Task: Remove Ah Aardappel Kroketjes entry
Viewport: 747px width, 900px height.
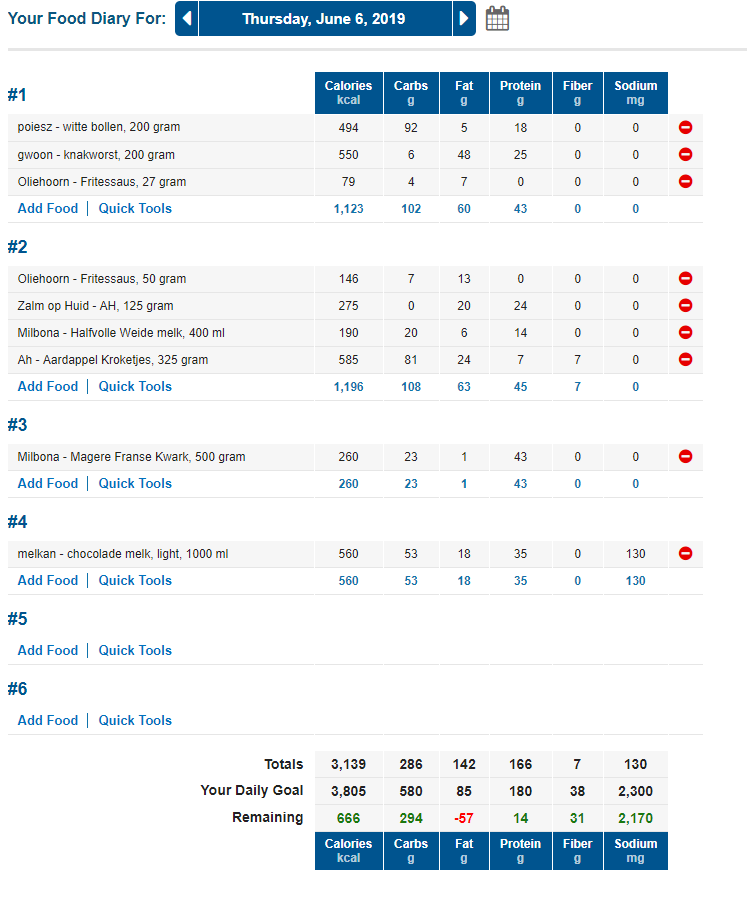Action: click(685, 360)
